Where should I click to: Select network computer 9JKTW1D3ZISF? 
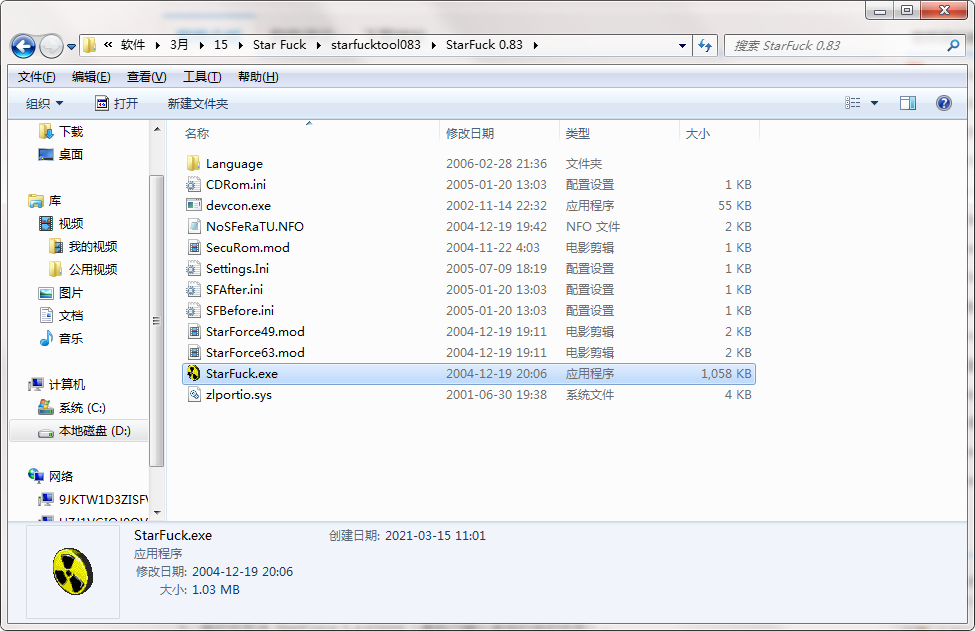pos(93,499)
